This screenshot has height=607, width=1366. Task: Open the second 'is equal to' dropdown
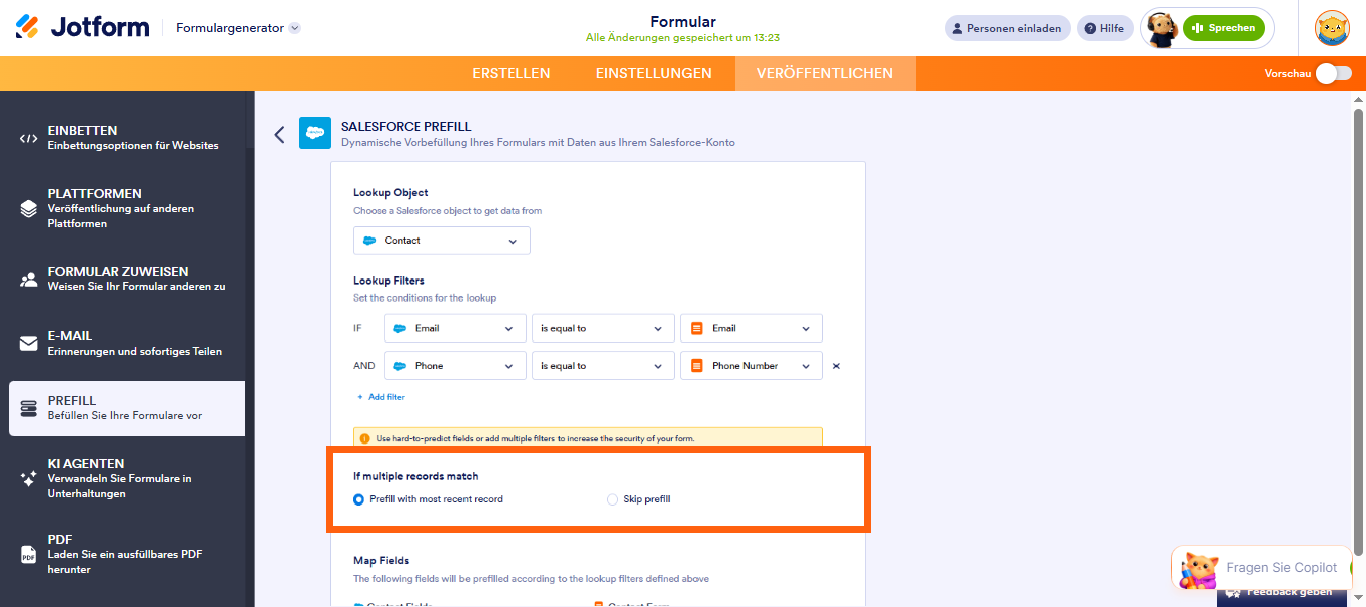[x=603, y=366]
